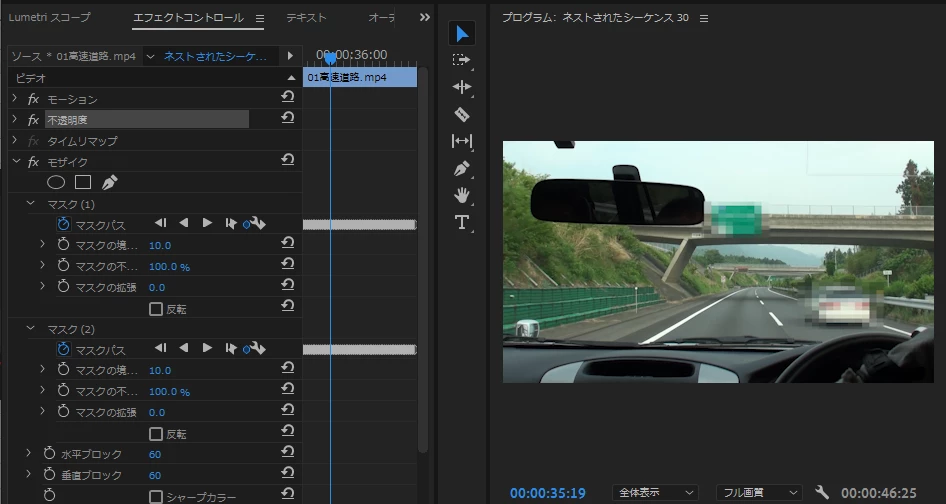Reset the モザイク effect
This screenshot has width=946, height=504.
288,160
